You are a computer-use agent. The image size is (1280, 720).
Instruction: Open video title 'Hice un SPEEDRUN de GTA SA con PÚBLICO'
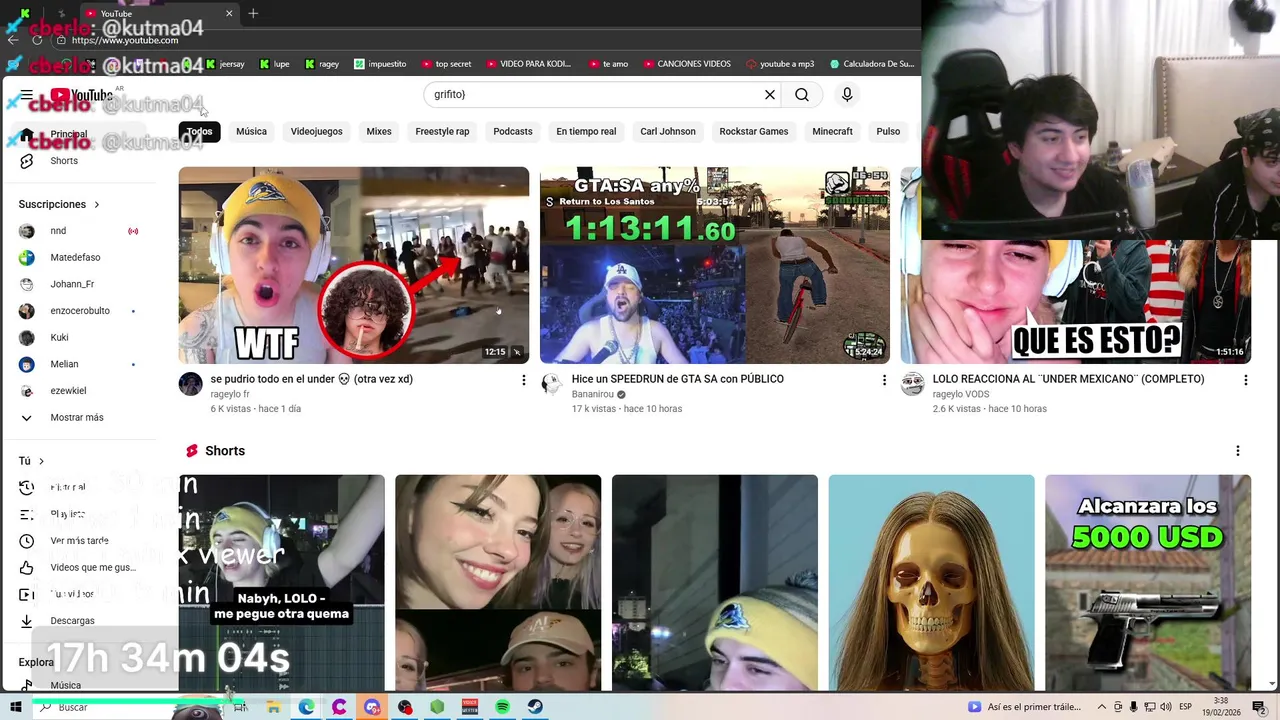(x=677, y=379)
